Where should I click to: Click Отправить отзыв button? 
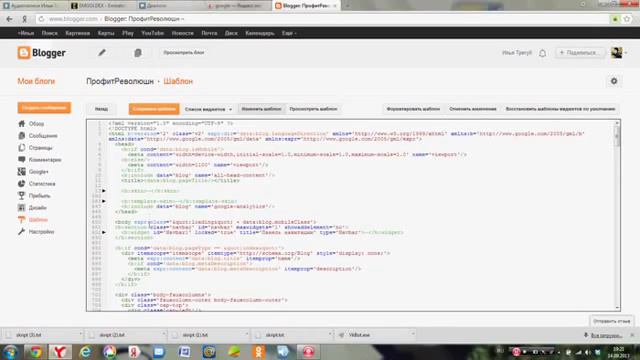(611, 321)
